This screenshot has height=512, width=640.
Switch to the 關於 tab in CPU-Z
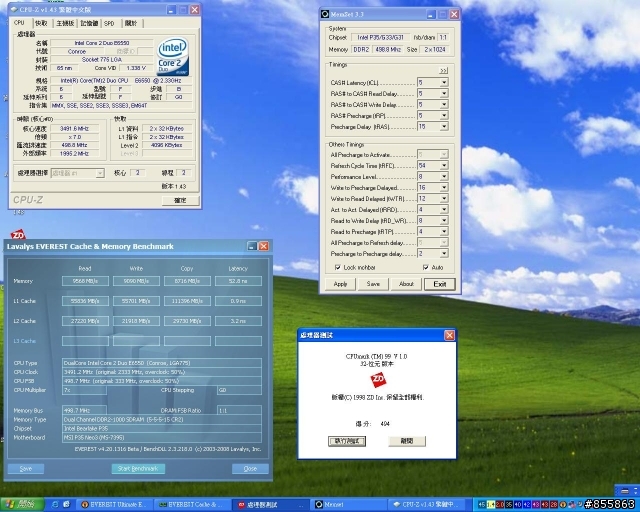pos(131,23)
